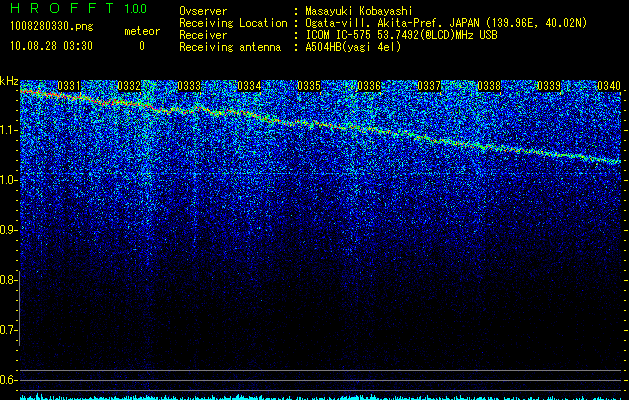This screenshot has width=629, height=400.
Task: Click the 1.0 frequency axis label
Action: click(x=6, y=180)
